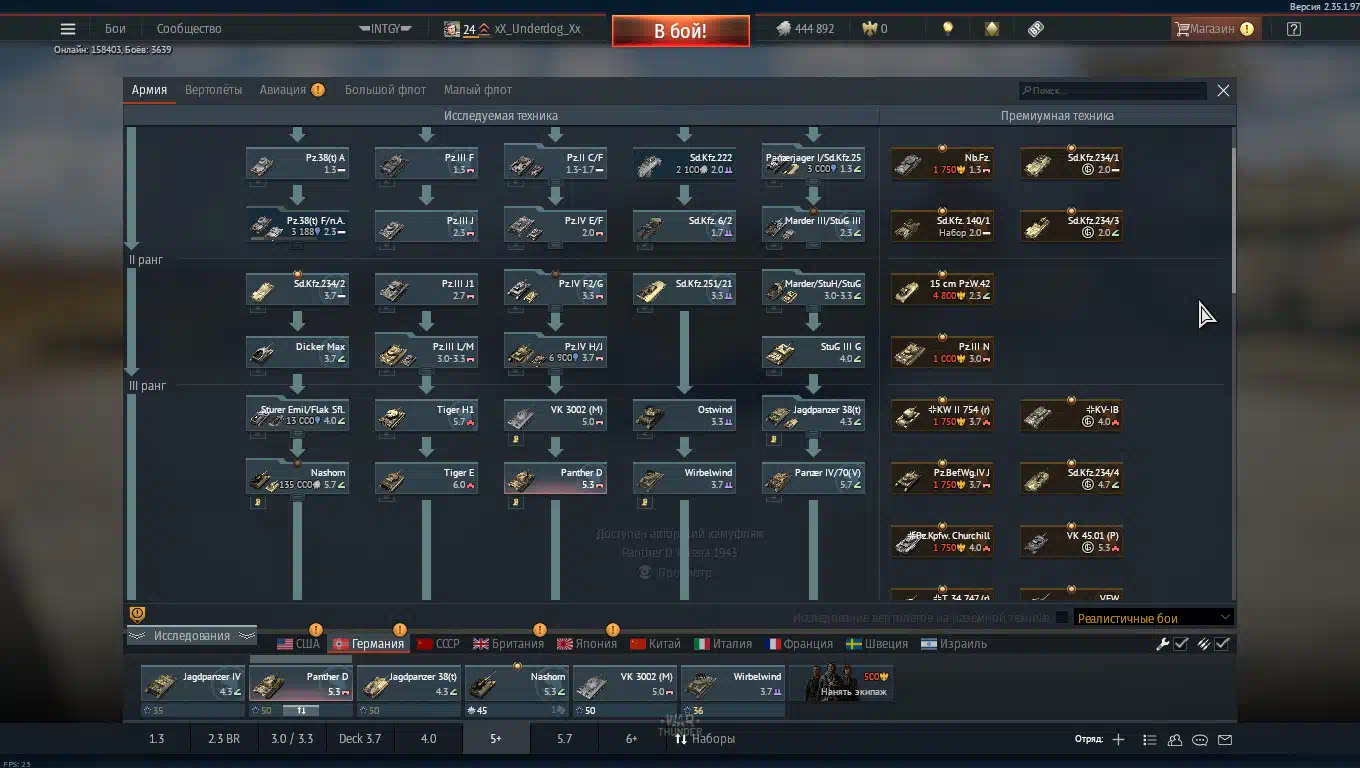
Task: Open the chat bubble icon
Action: click(1200, 740)
